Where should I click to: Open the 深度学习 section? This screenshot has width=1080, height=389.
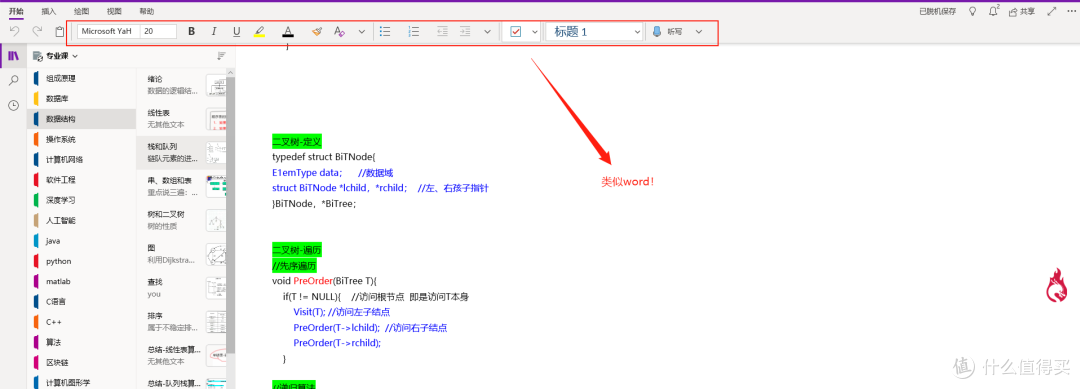coord(81,200)
